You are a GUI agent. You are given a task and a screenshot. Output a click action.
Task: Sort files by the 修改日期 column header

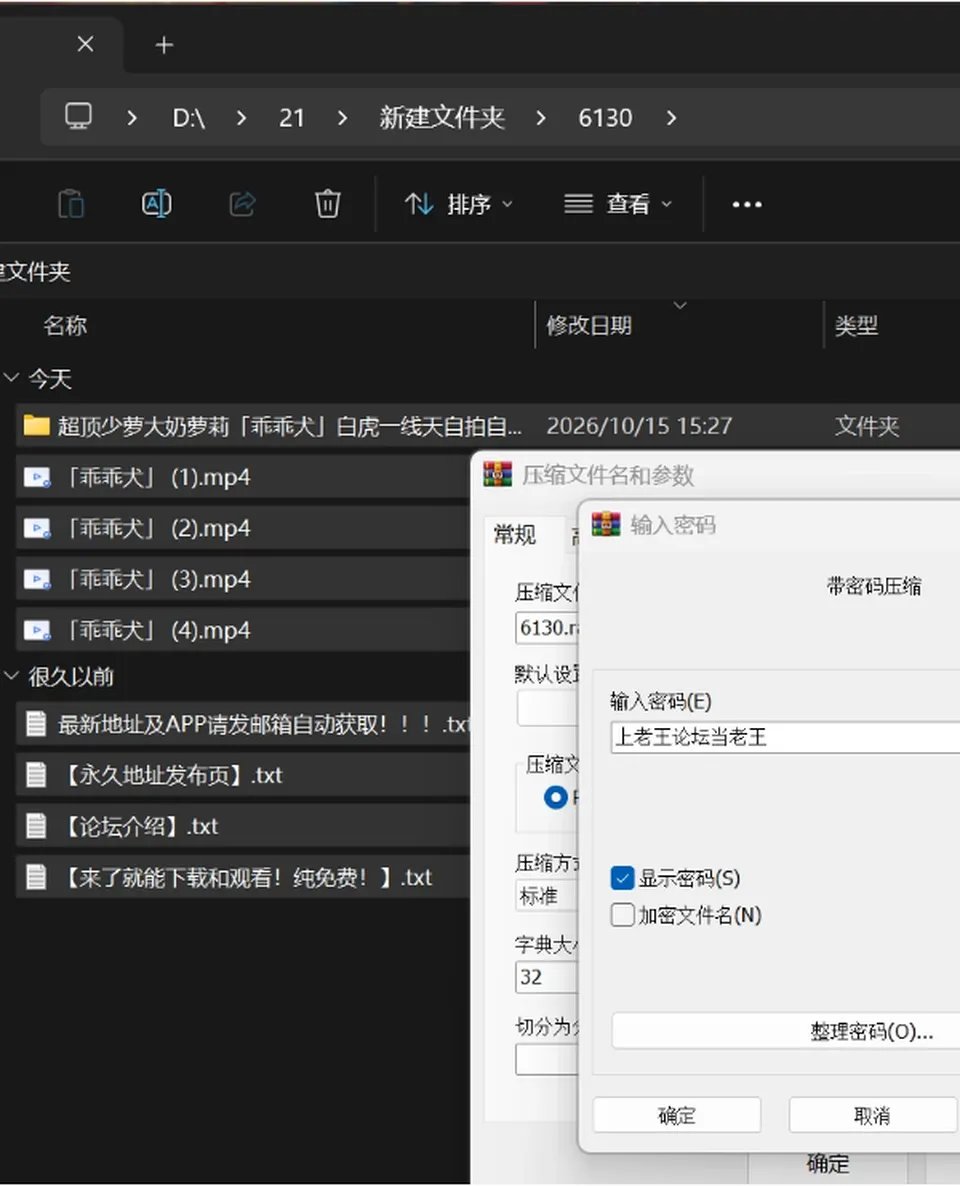[589, 326]
